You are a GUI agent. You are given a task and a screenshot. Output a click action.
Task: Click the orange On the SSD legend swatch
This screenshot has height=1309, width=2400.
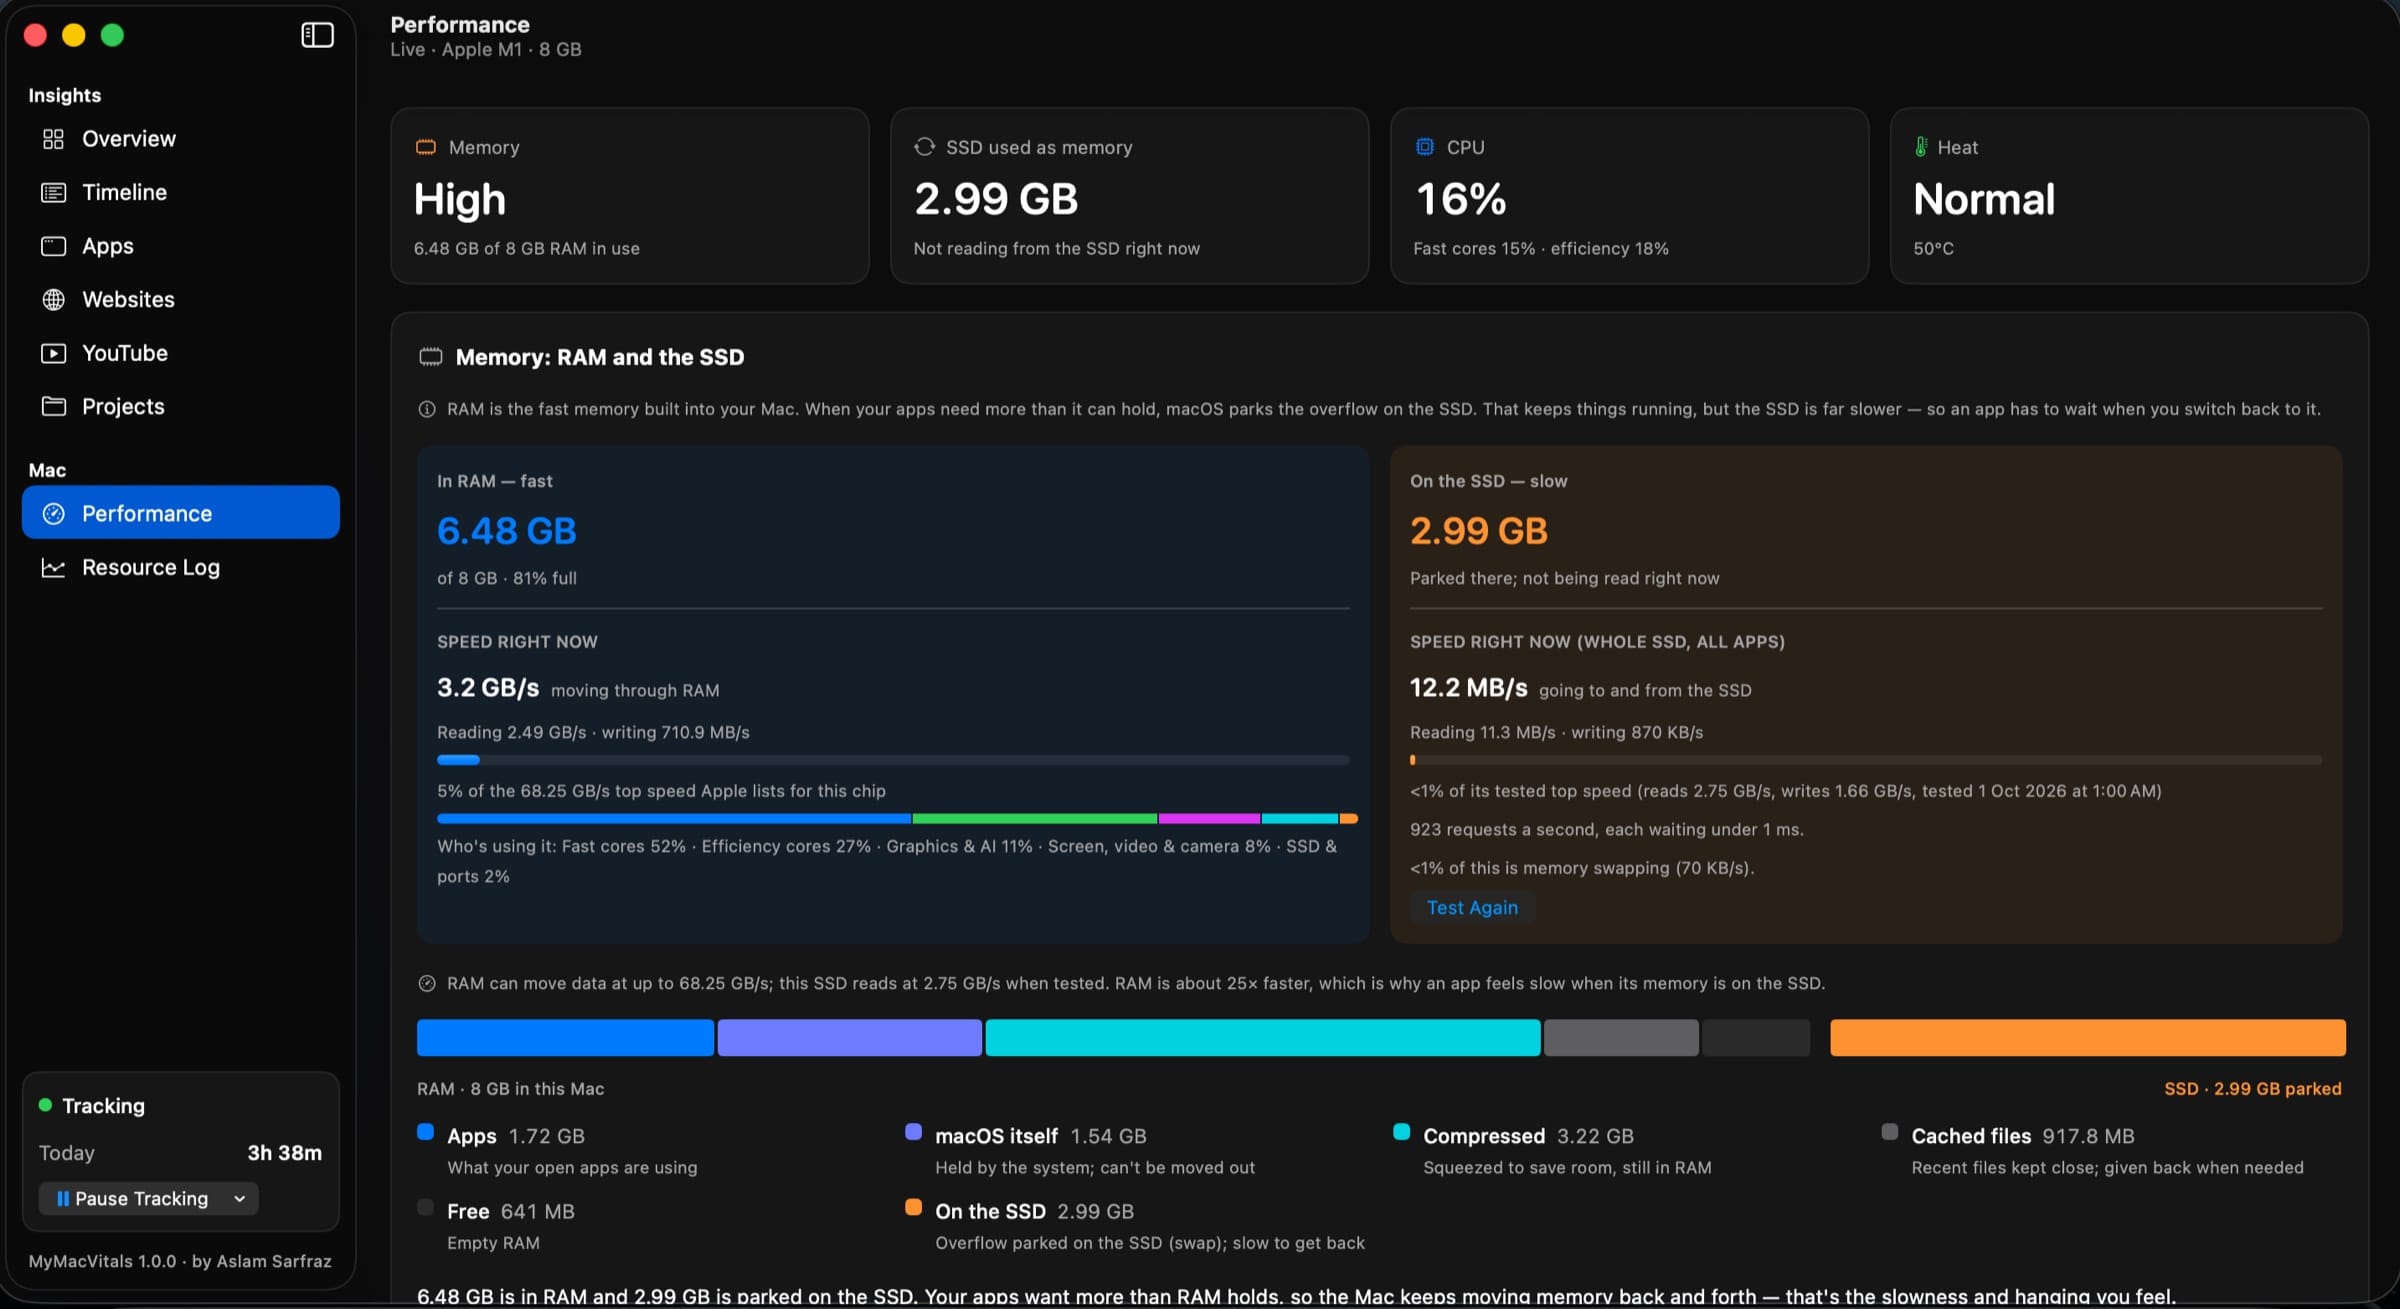[913, 1208]
